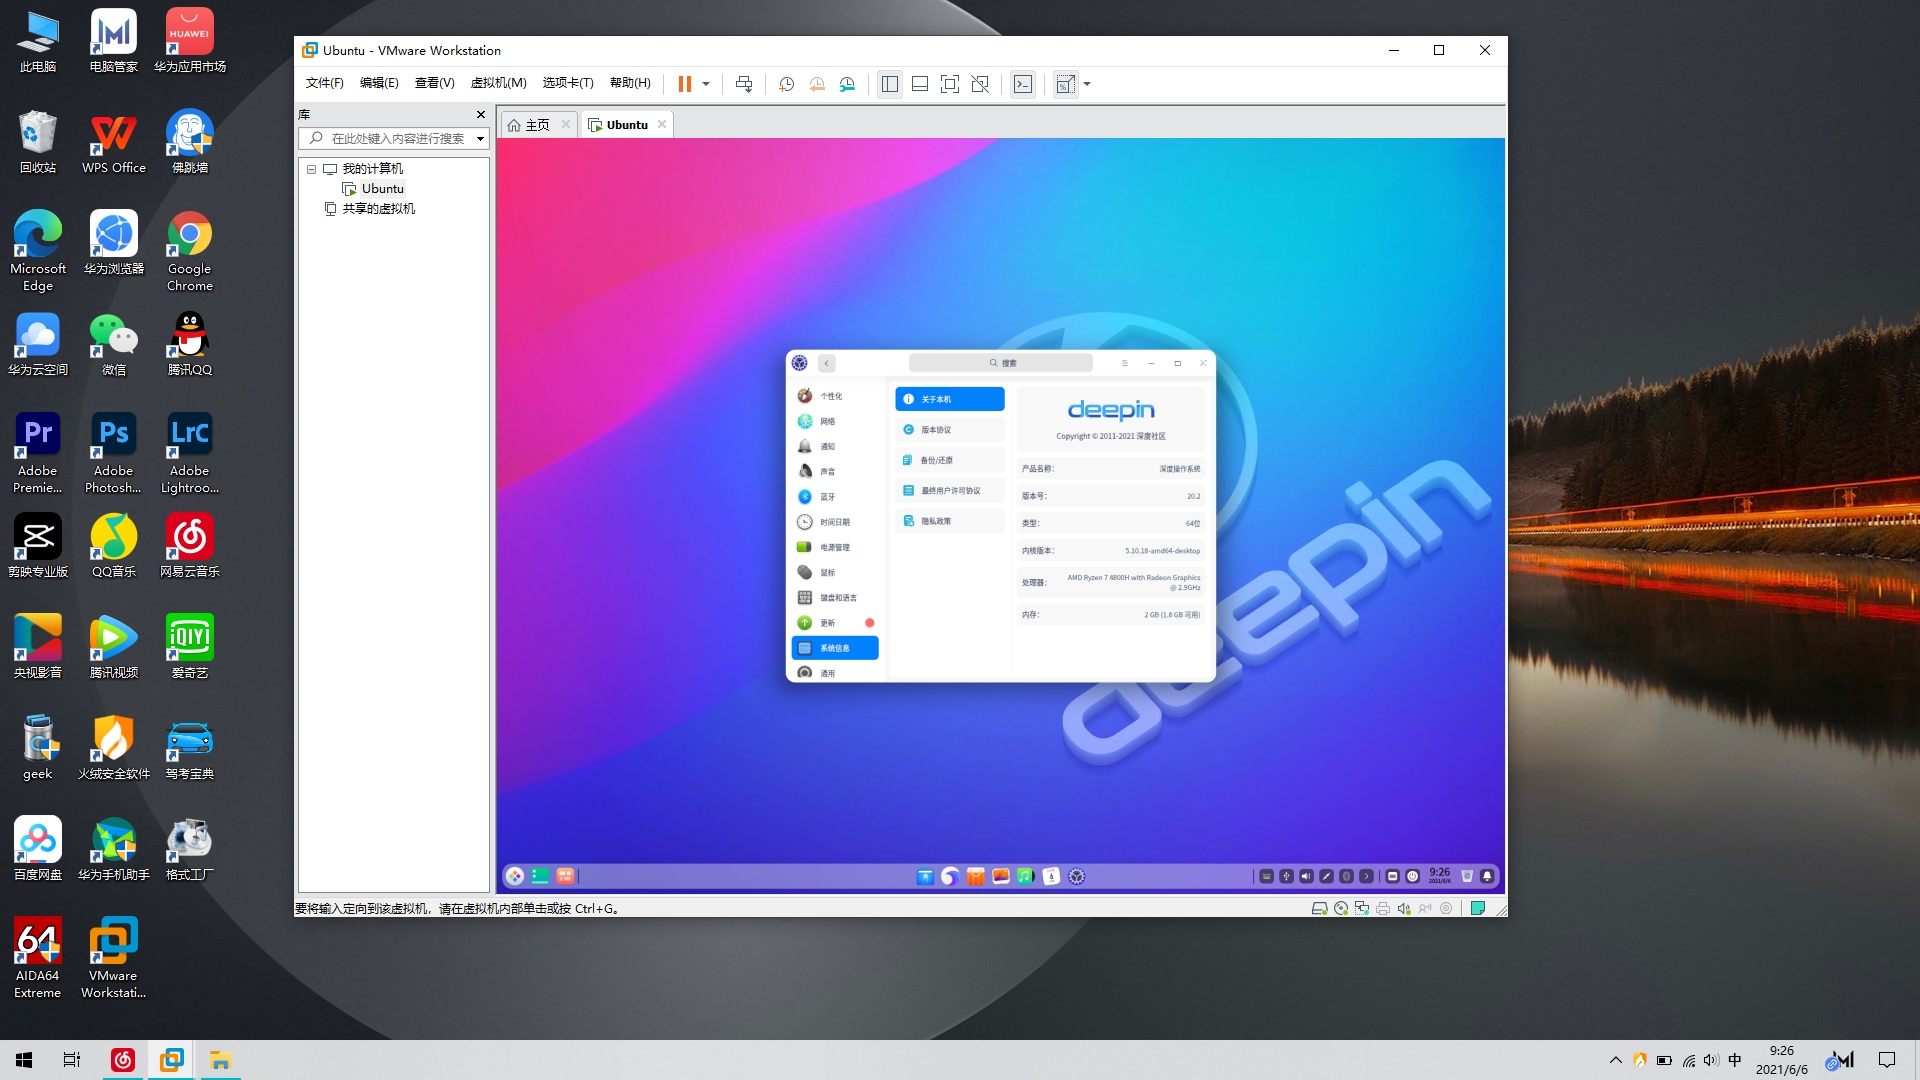Open the deepin dock power button
This screenshot has width=1920, height=1080.
pos(1412,876)
